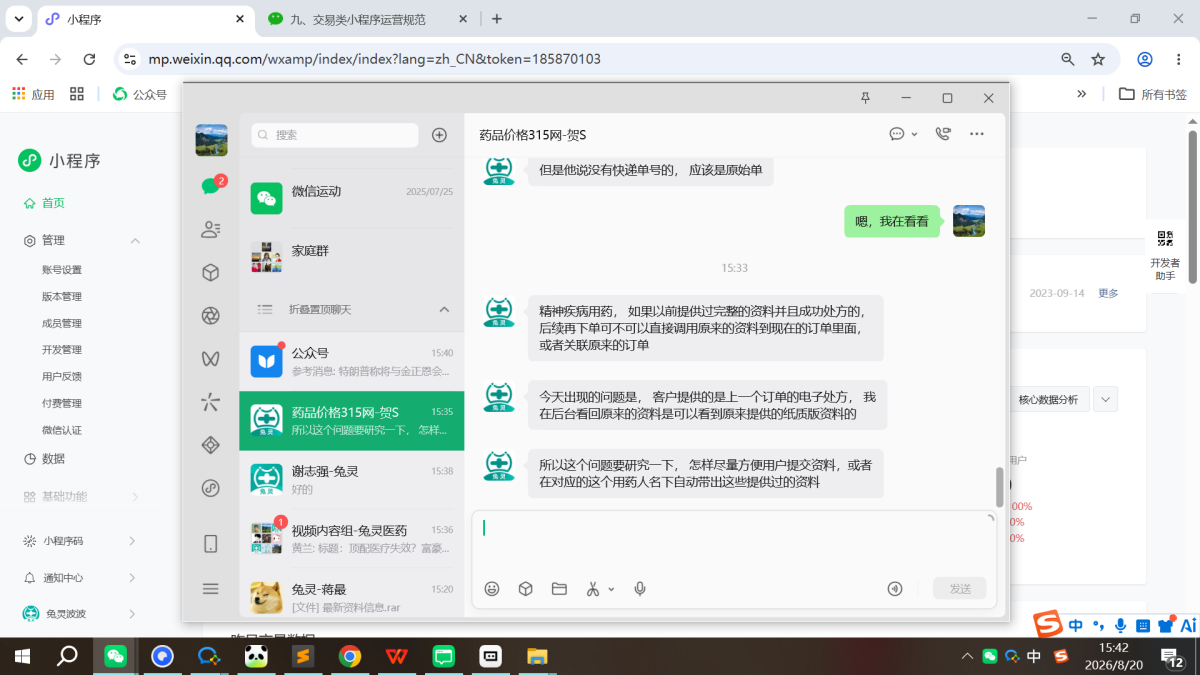Open Moments aperture icon in WeChat sidebar

(x=210, y=315)
